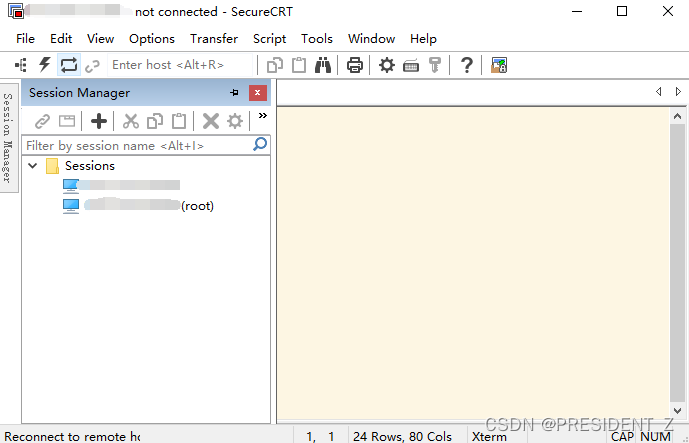
Task: Add new session with plus icon
Action: click(99, 121)
